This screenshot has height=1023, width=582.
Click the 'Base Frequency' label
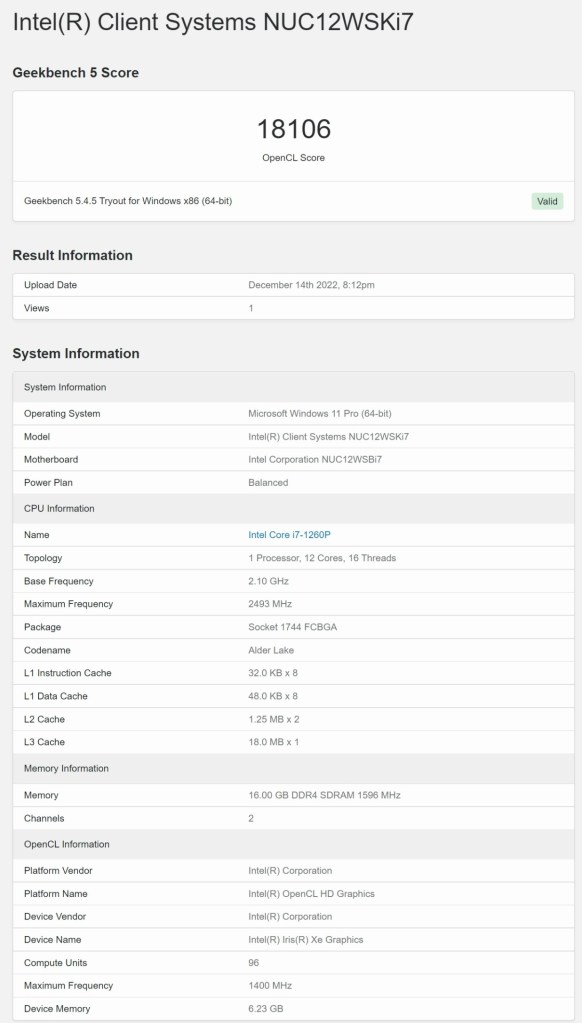(x=59, y=581)
